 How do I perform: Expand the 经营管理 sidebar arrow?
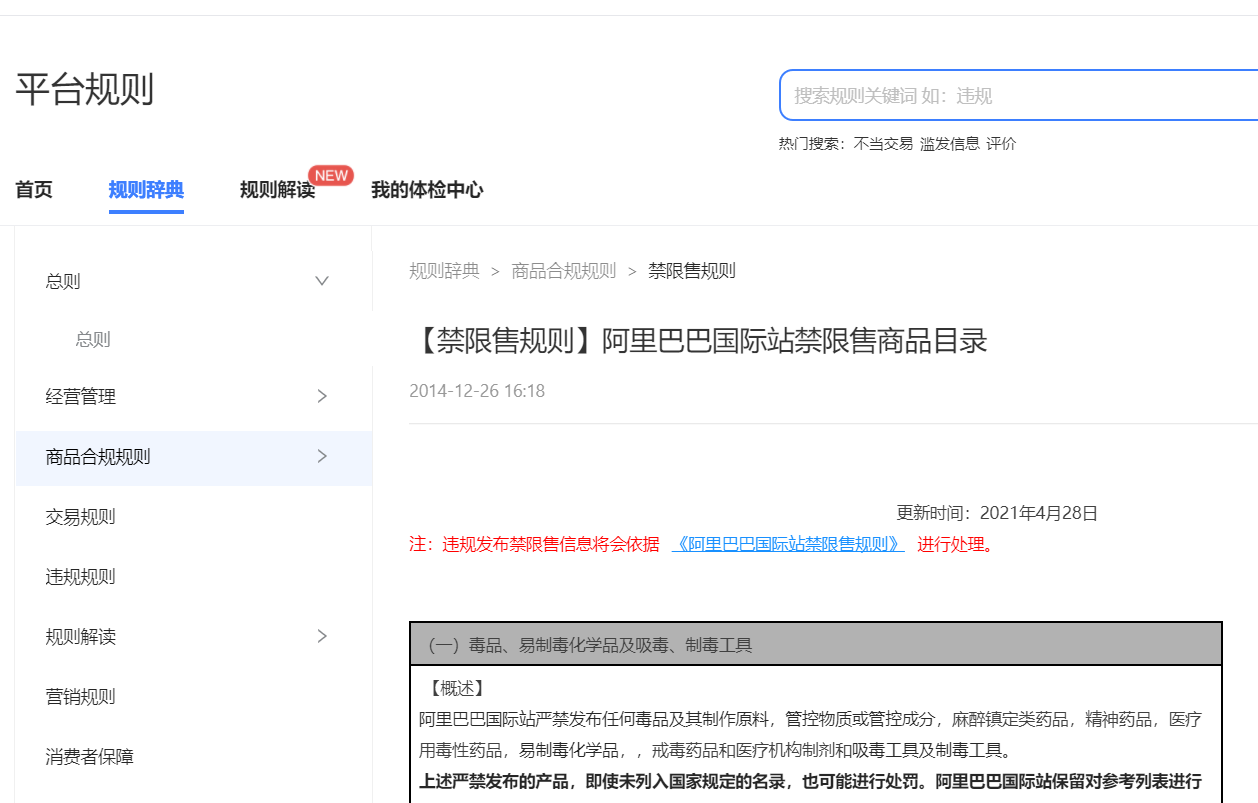click(x=322, y=396)
